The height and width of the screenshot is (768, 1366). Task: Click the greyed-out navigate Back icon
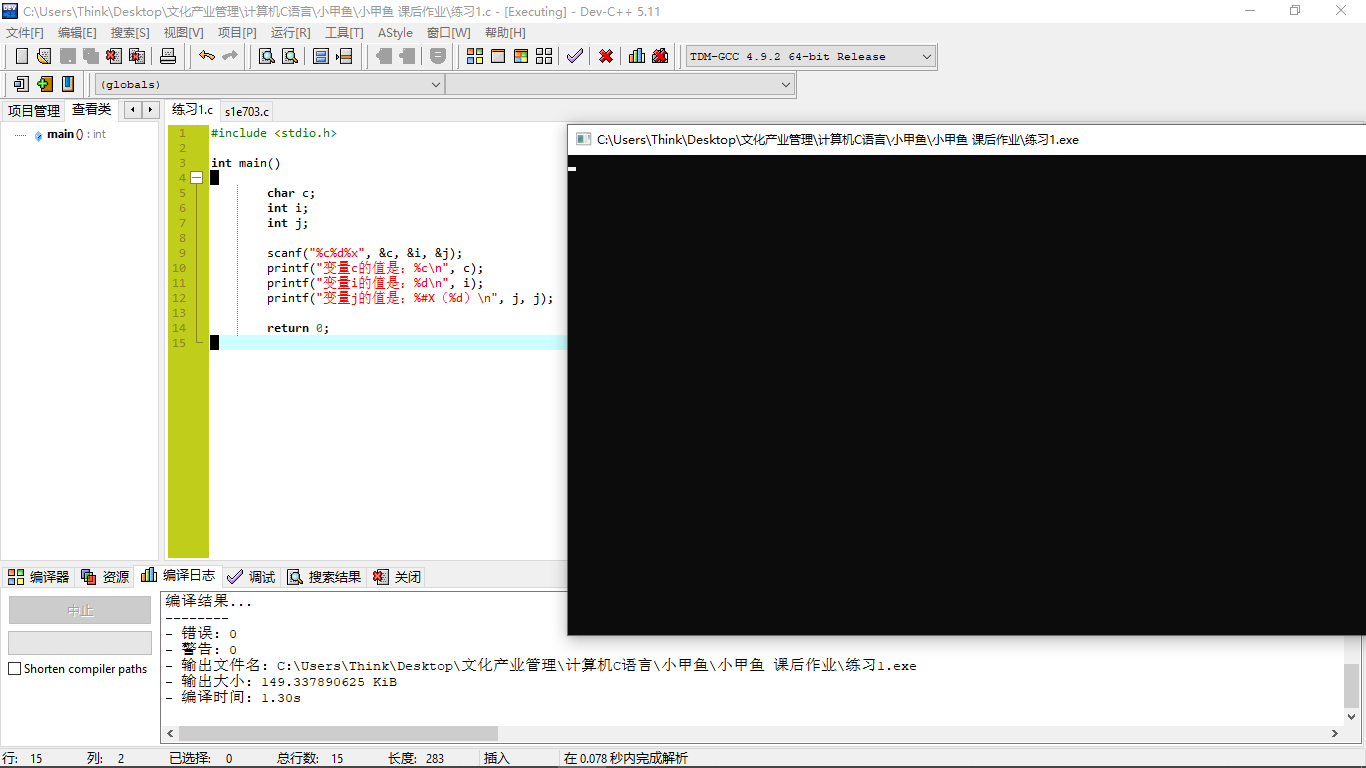point(383,56)
